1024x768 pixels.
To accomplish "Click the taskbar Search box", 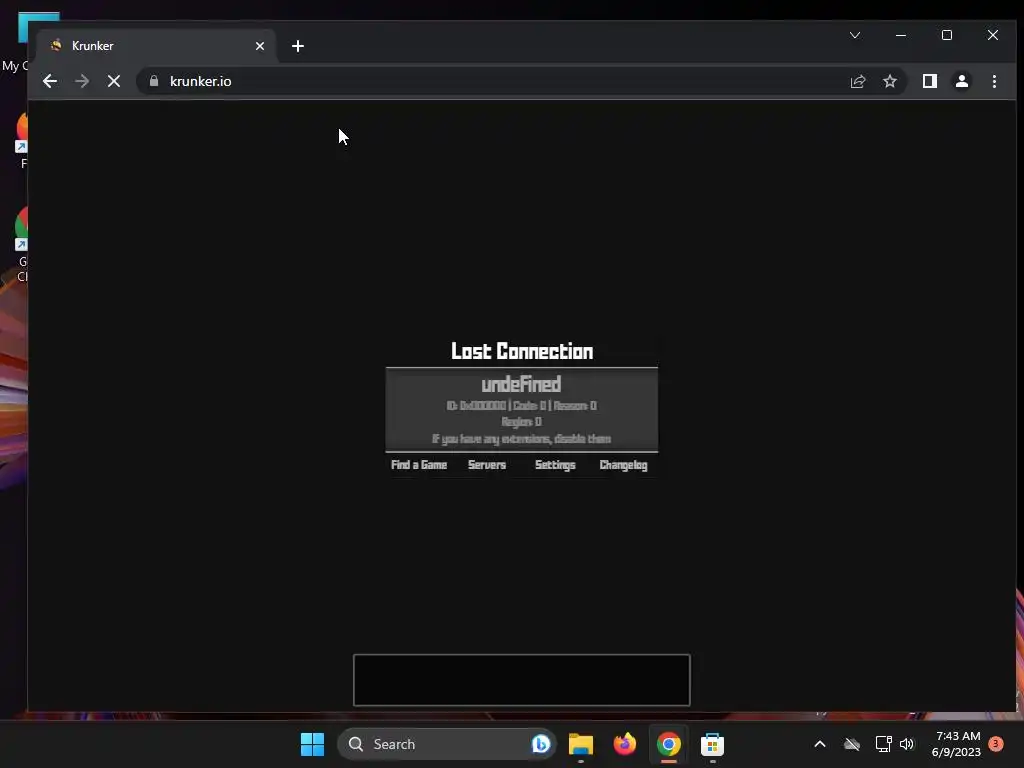I will [x=447, y=744].
